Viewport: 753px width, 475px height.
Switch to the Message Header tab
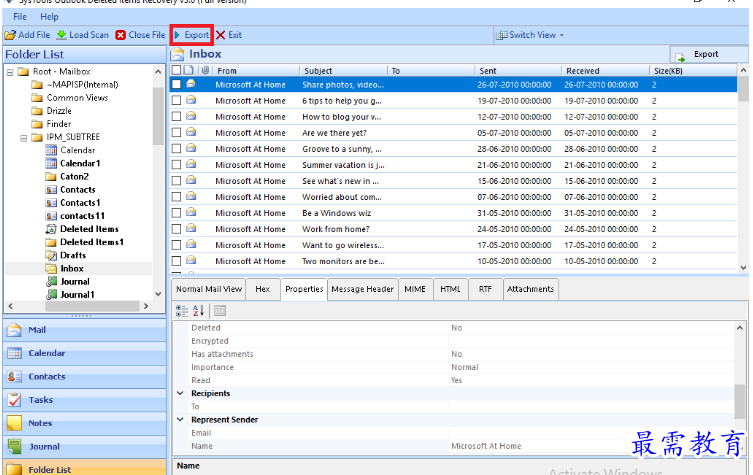363,289
